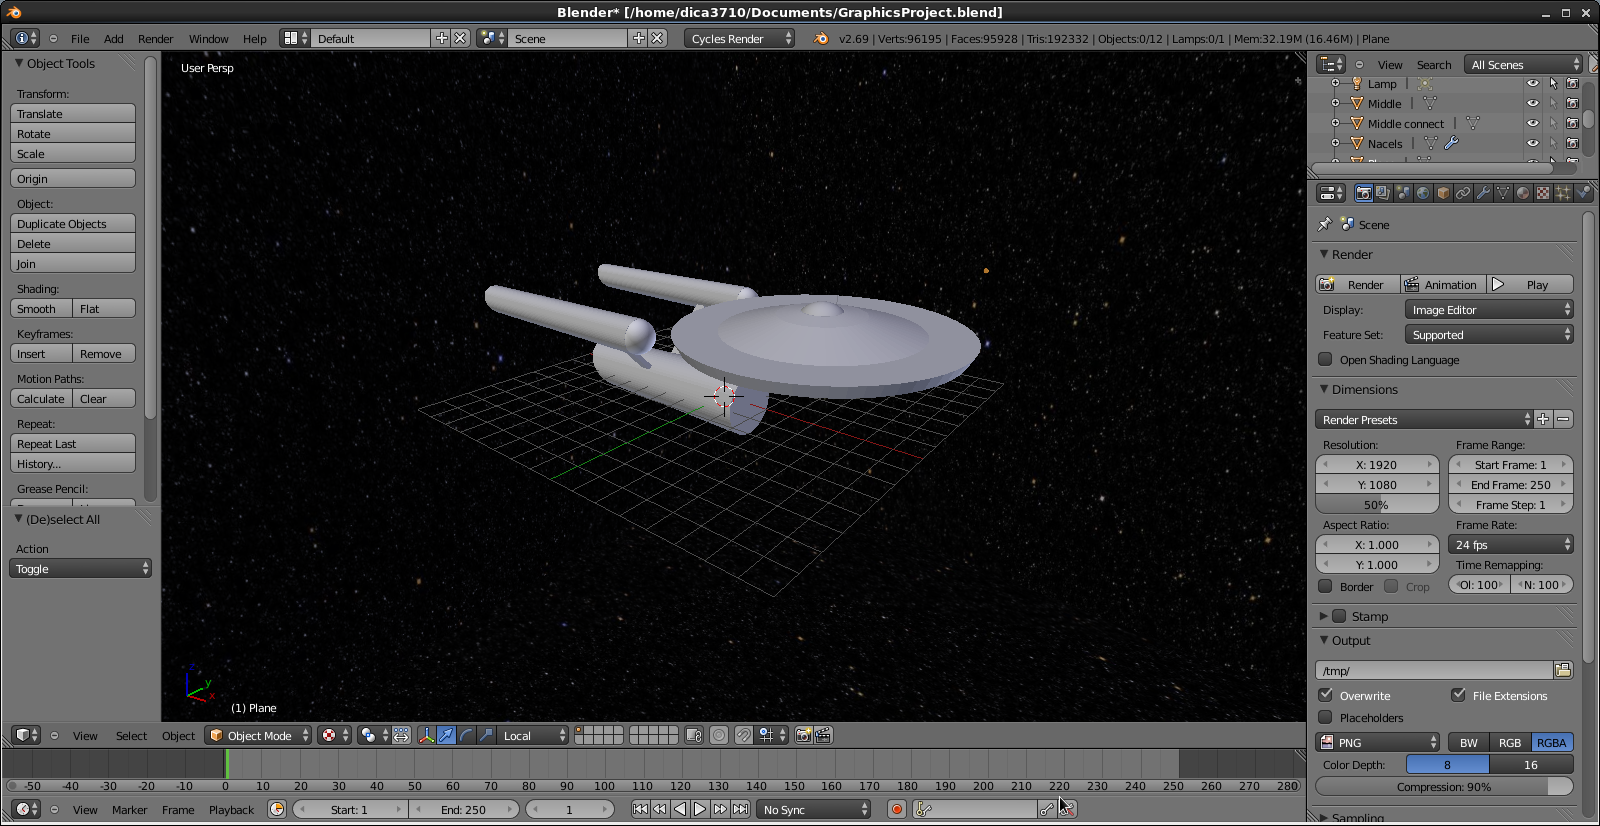Select color depth 8 option
The width and height of the screenshot is (1600, 826).
1447,764
